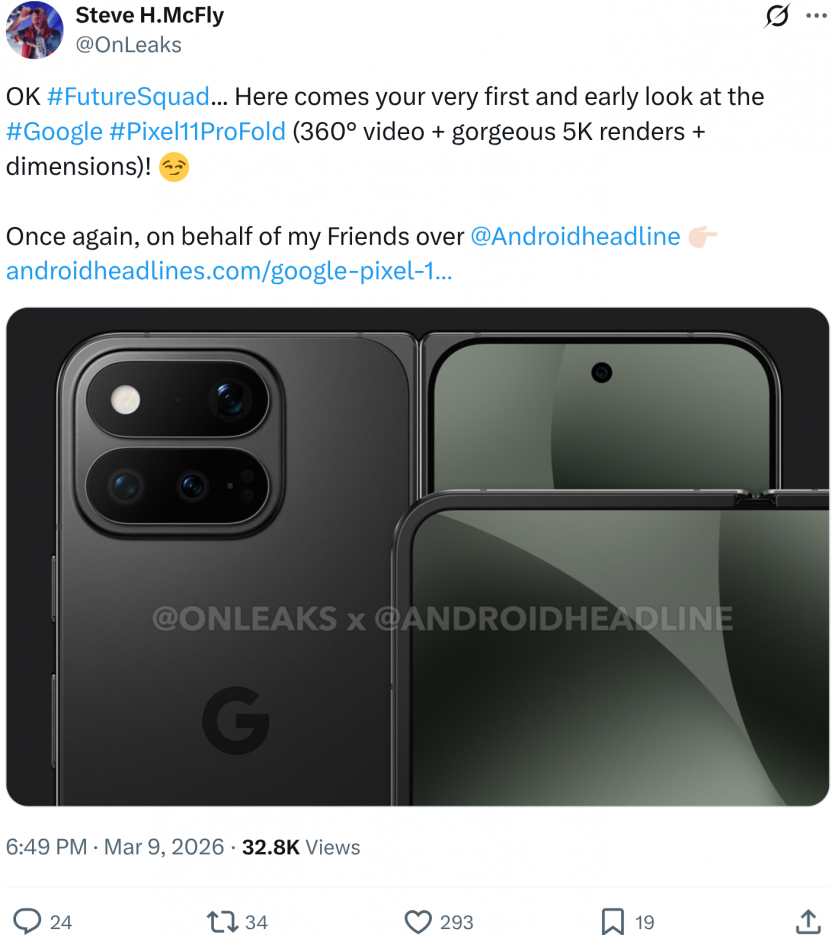835x935 pixels.
Task: Open the #FutureSquad hashtag
Action: click(128, 97)
